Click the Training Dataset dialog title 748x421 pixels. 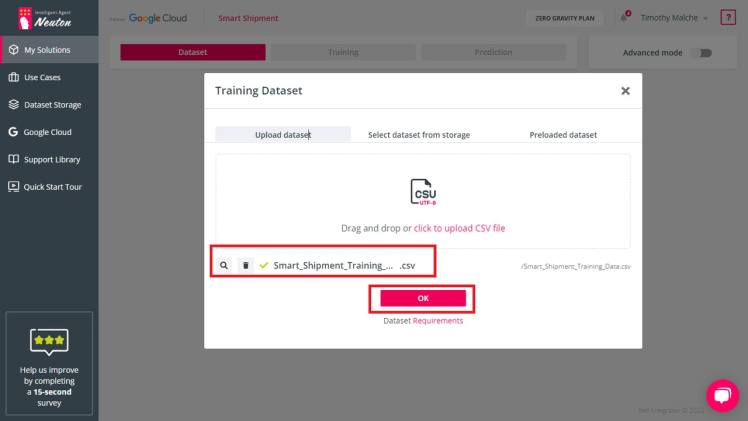(x=259, y=90)
